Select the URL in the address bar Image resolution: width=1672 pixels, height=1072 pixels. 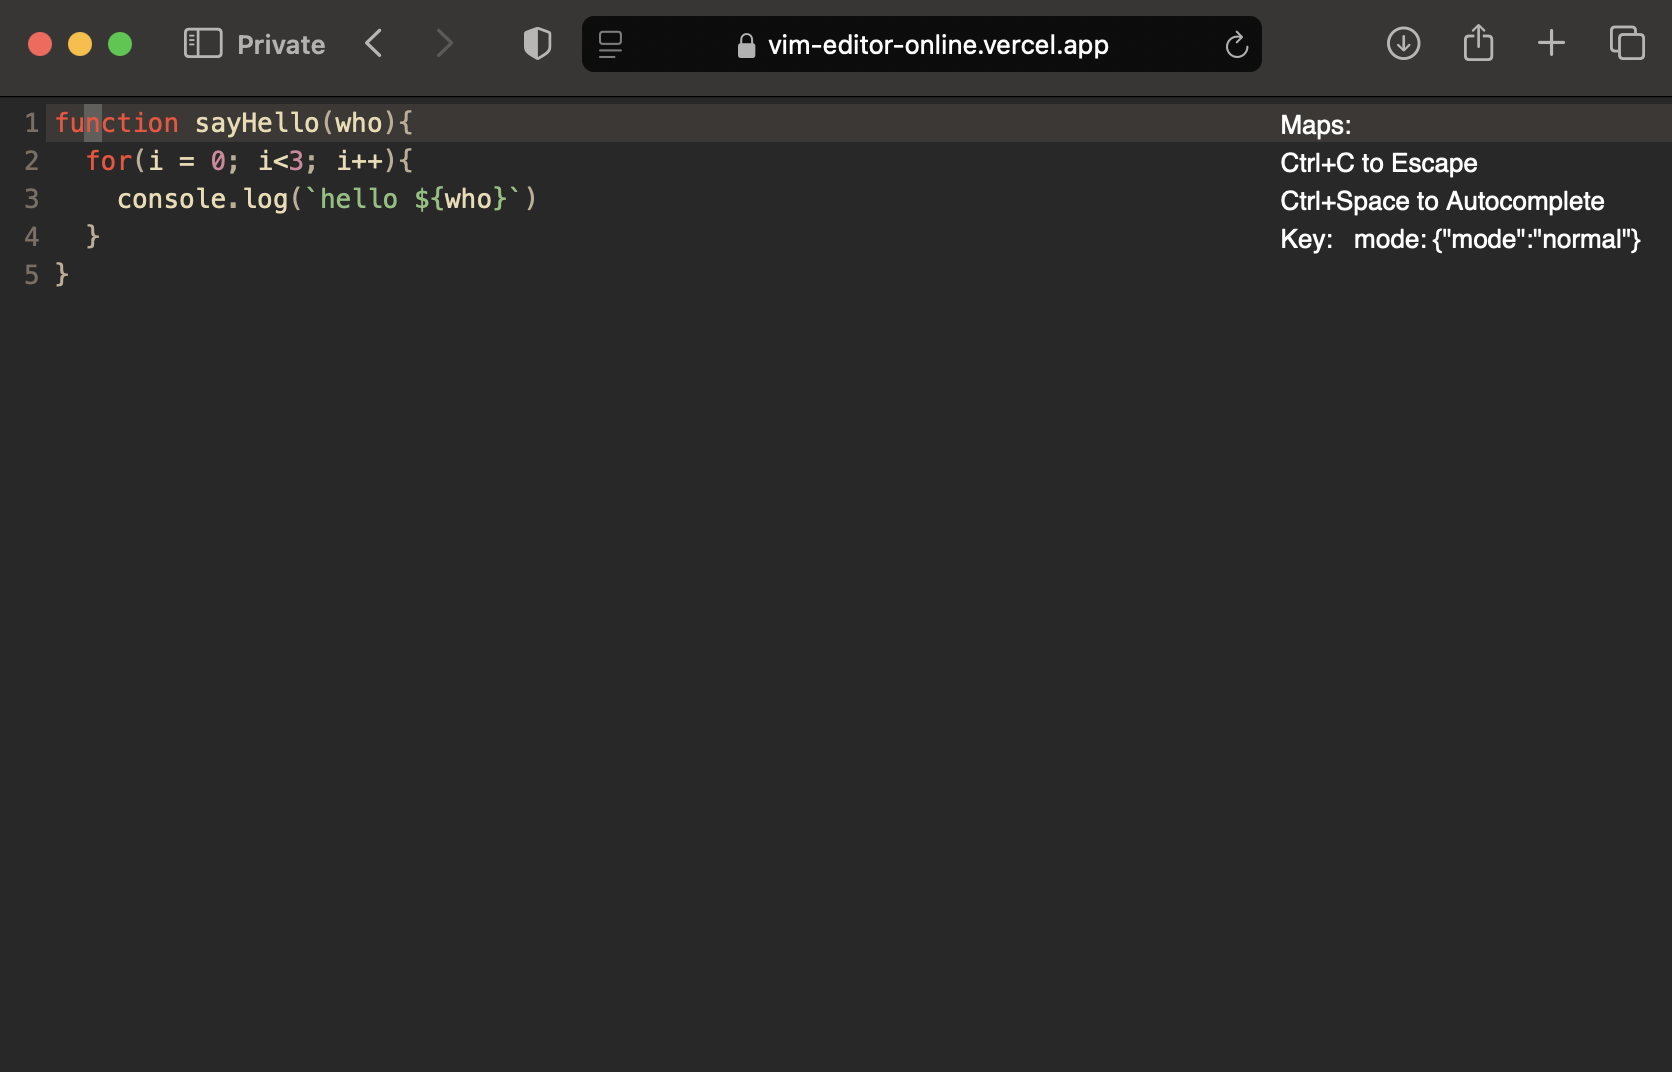point(937,44)
